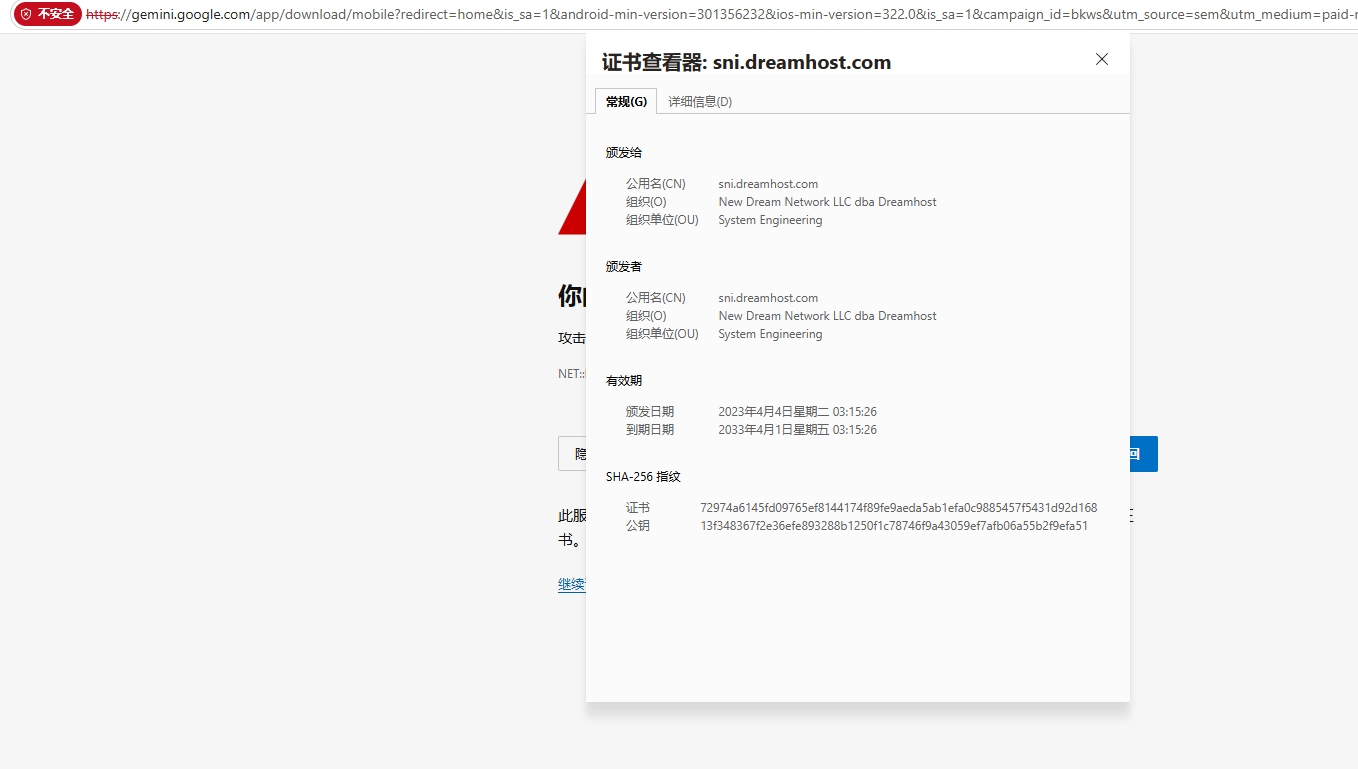Close the certificate viewer dialog
Viewport: 1358px width, 769px height.
(x=1102, y=60)
